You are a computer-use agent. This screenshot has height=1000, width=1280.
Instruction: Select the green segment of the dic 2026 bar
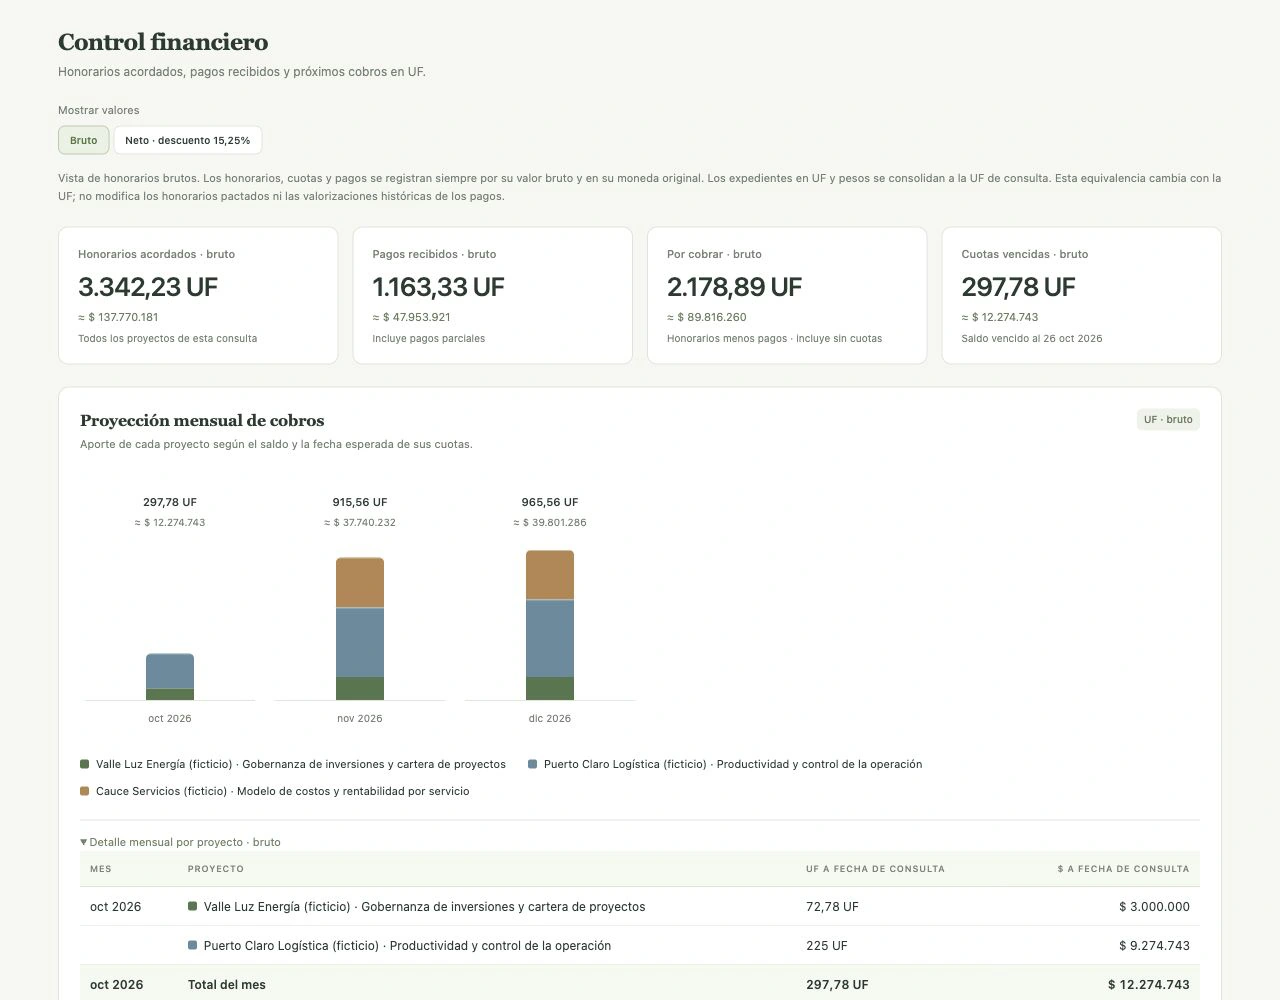[x=550, y=688]
